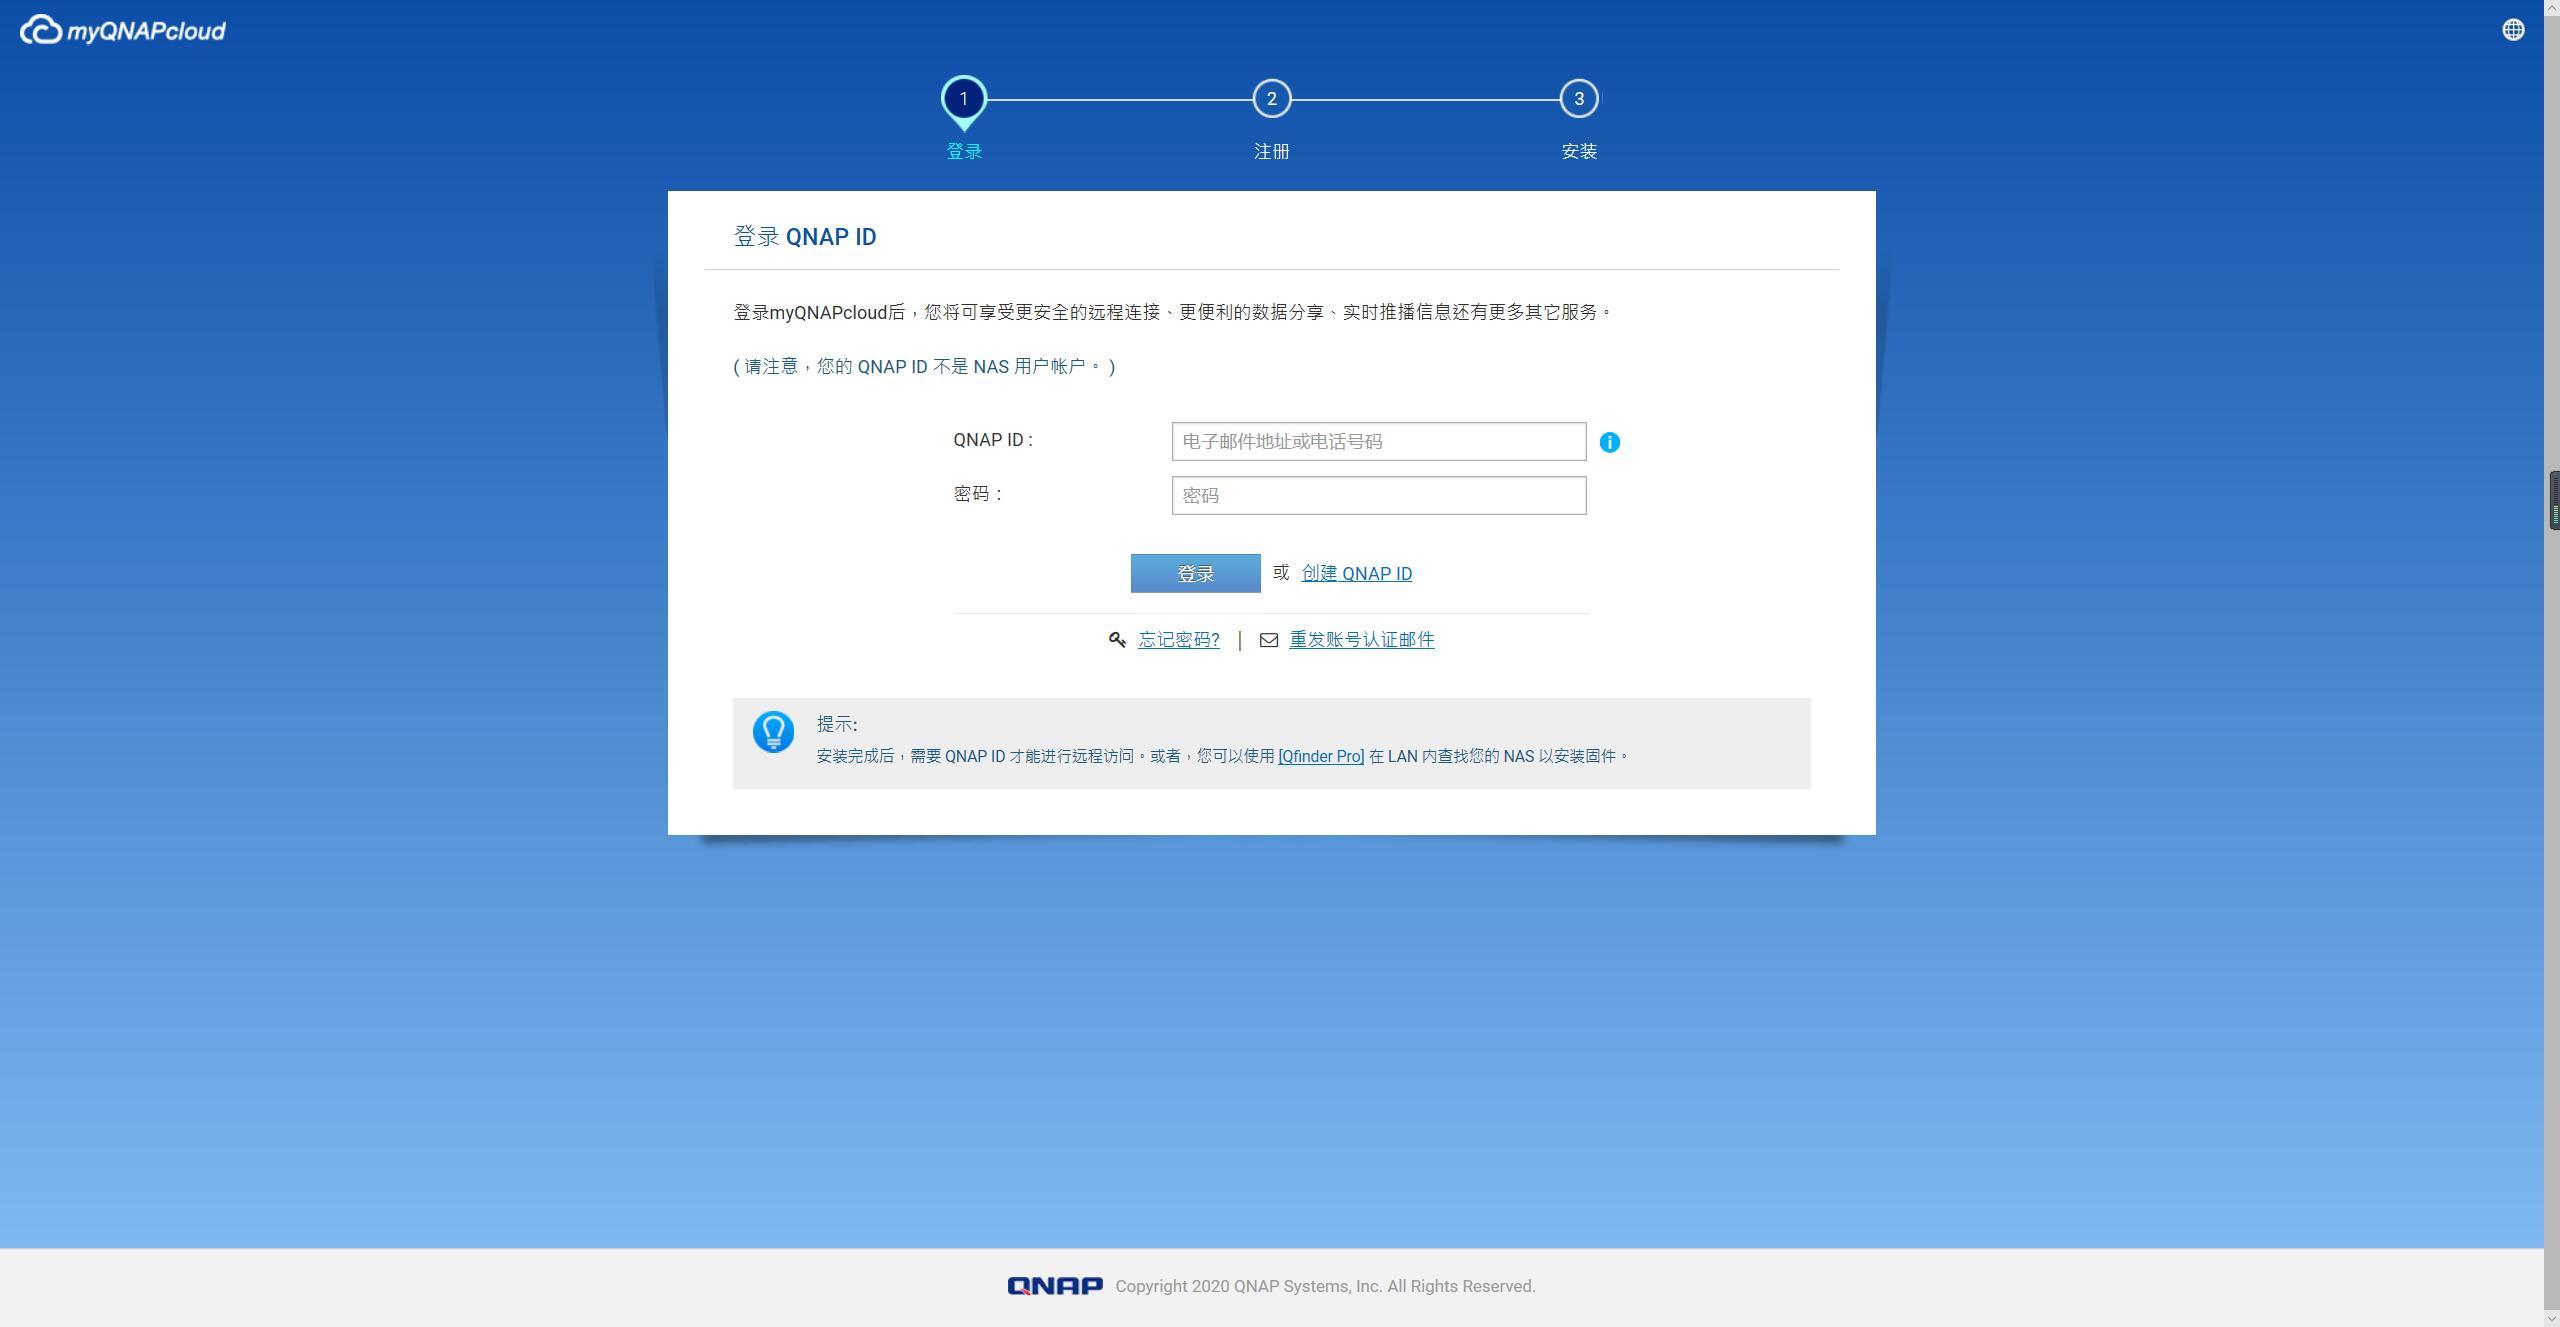The image size is (2560, 1327).
Task: Open the language selector globe icon
Action: tap(2512, 29)
